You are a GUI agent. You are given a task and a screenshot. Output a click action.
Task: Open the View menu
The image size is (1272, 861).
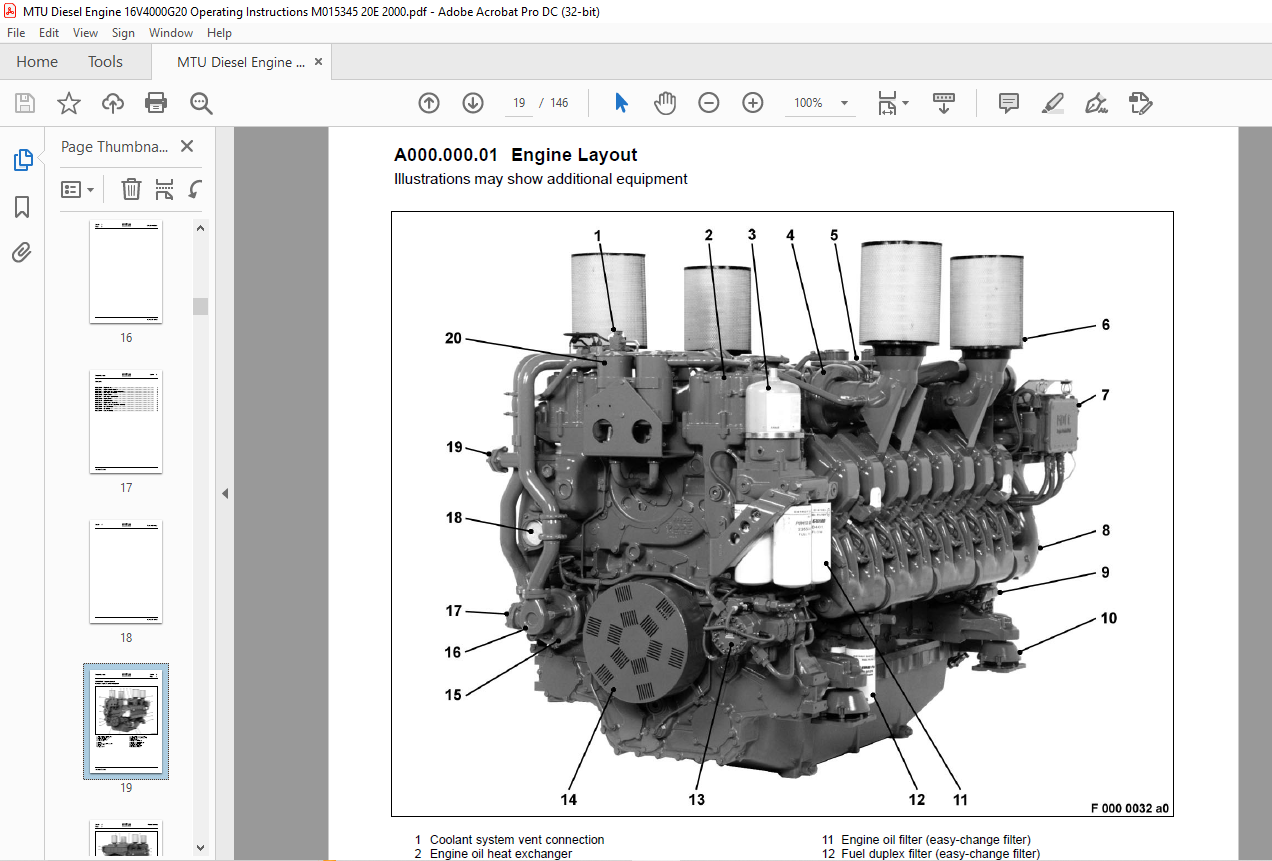[x=85, y=33]
